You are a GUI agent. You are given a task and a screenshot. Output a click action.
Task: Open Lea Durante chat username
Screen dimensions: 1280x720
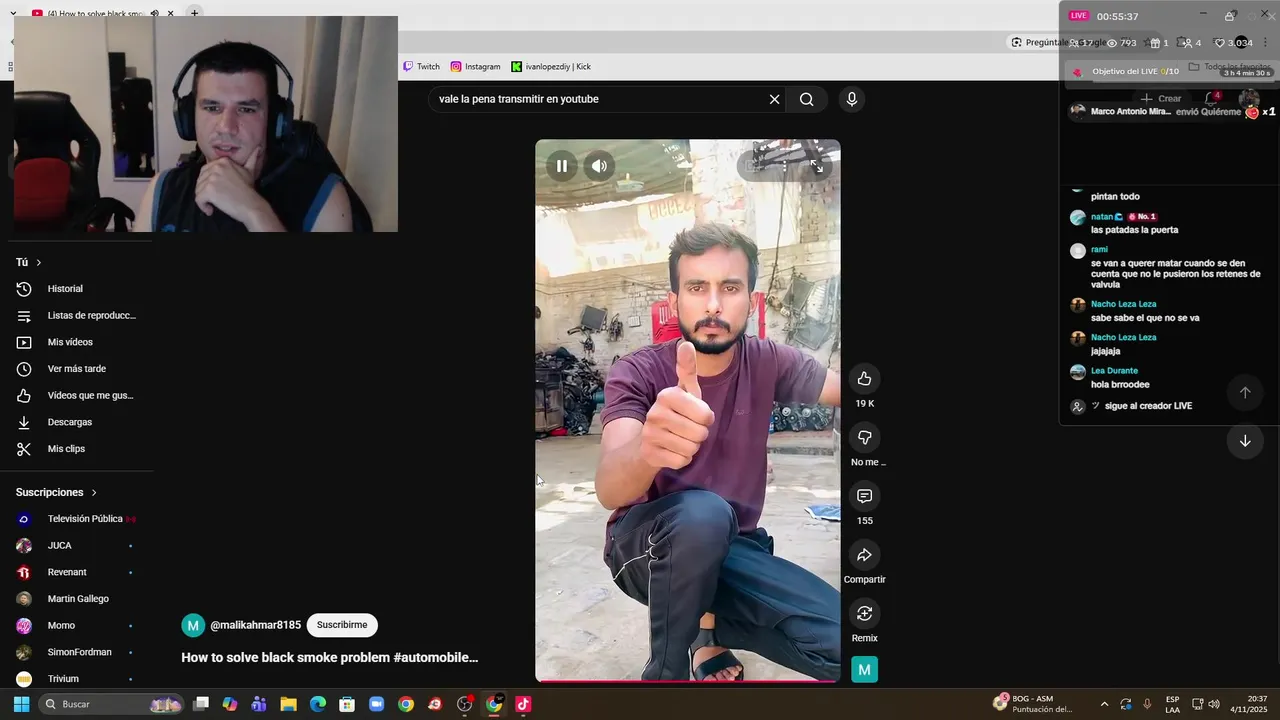[x=1113, y=371]
